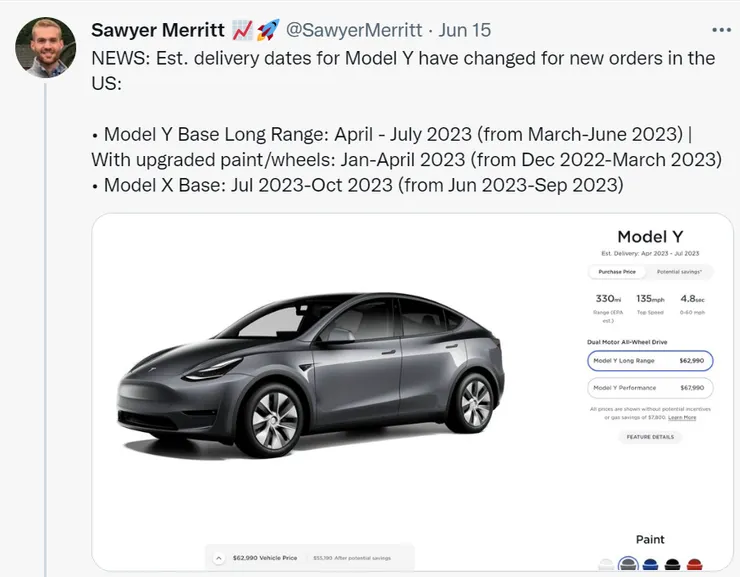Choose the grey paint swatch
740x577 pixels.
point(628,566)
